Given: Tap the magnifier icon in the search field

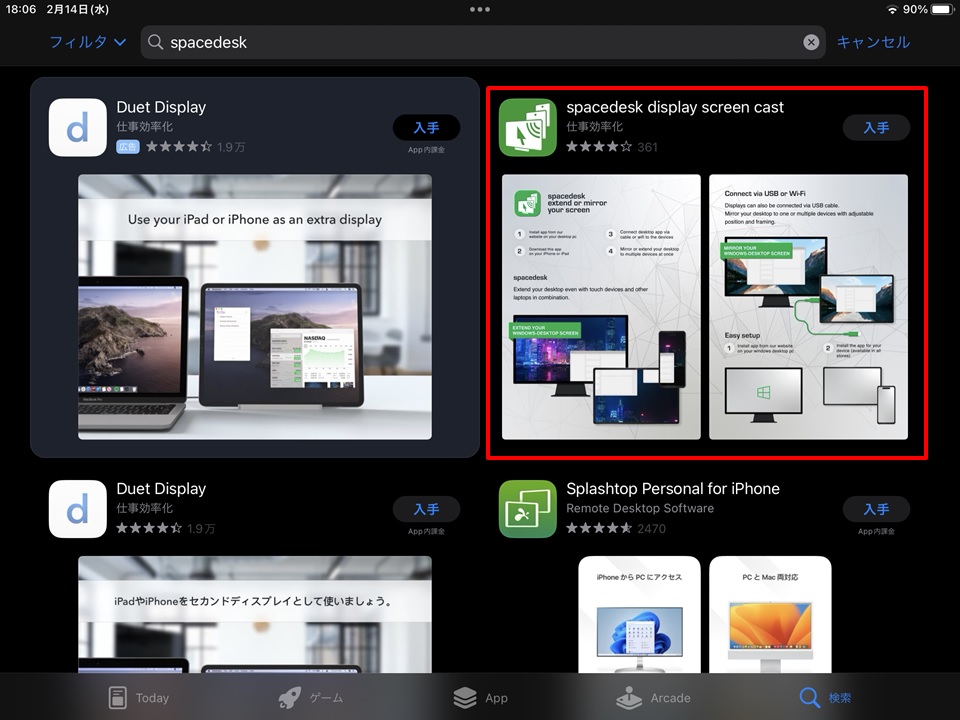Looking at the screenshot, I should point(156,42).
